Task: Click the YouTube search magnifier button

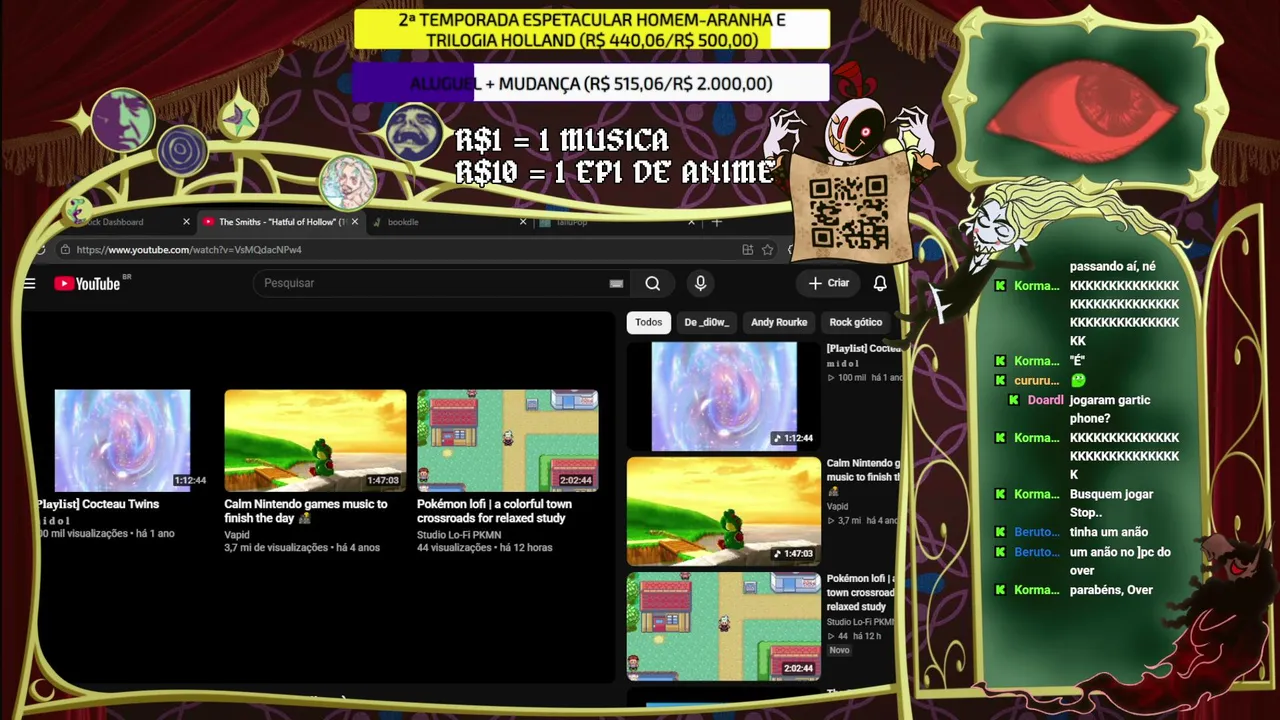Action: click(x=653, y=283)
